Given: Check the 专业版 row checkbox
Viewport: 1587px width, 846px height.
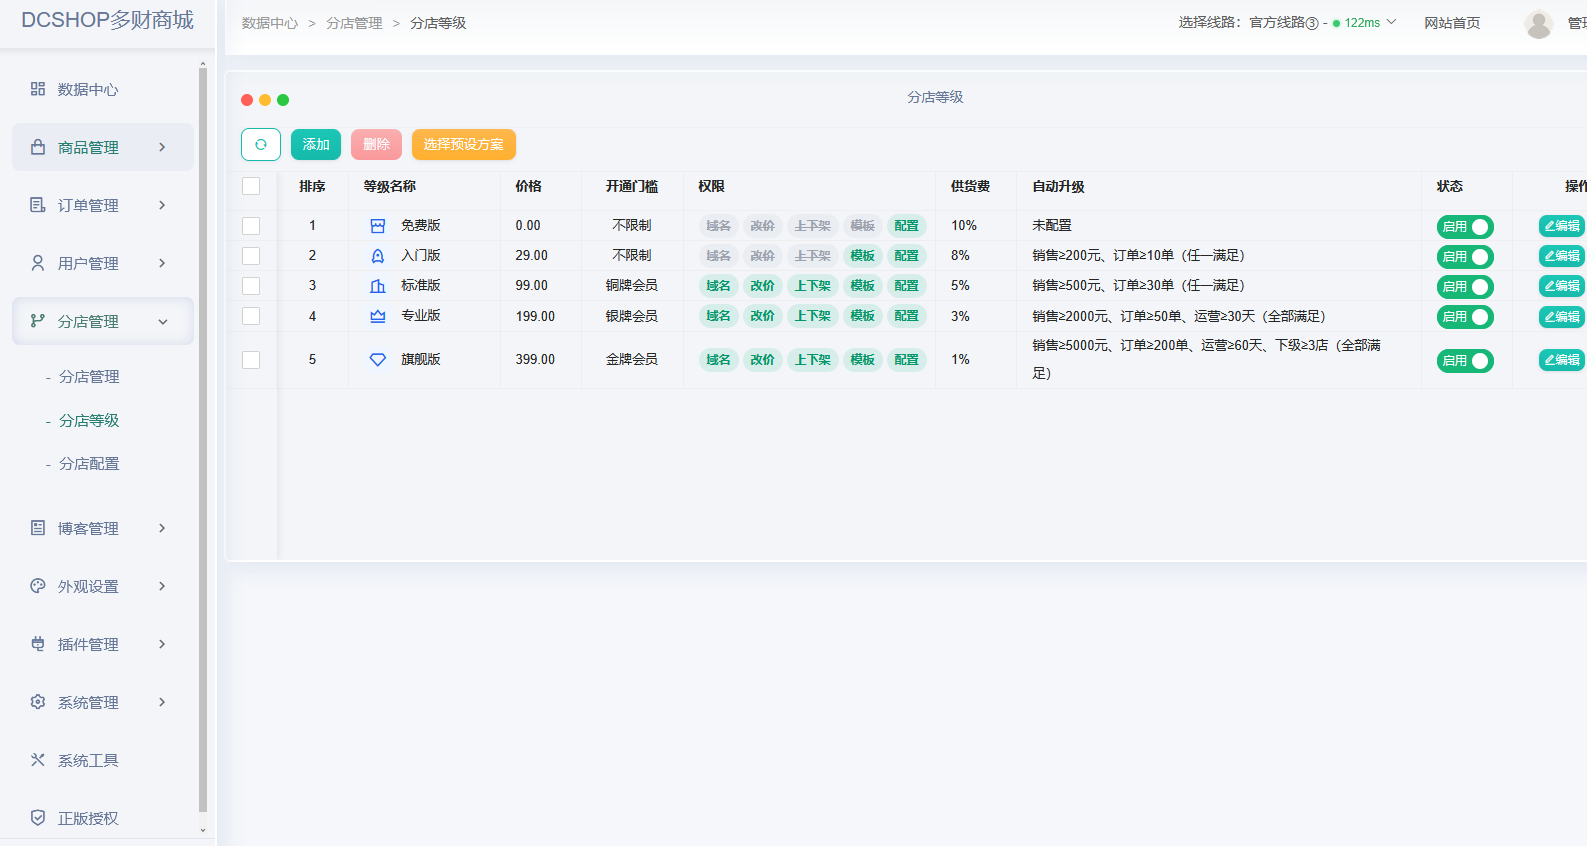Looking at the screenshot, I should click(251, 316).
